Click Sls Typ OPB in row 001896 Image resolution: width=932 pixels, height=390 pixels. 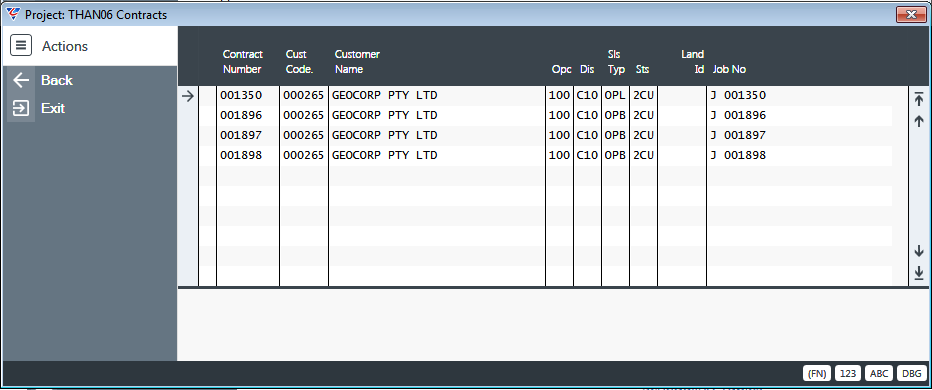click(615, 115)
